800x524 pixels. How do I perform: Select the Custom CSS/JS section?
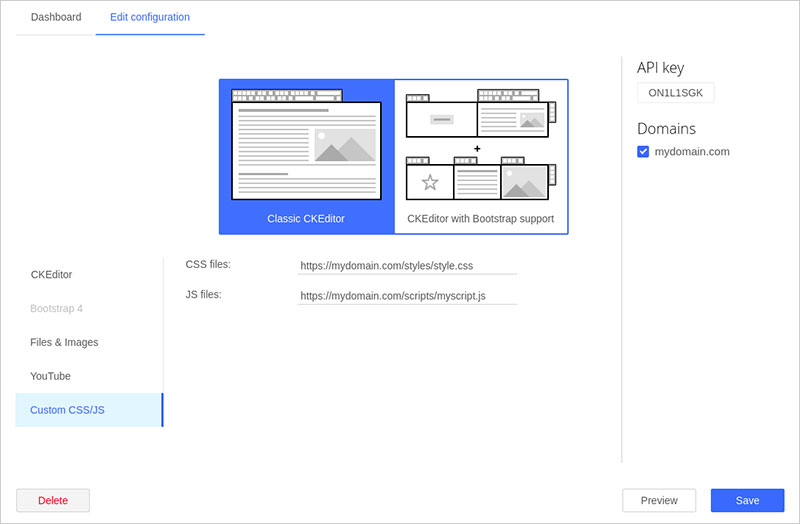(x=89, y=410)
